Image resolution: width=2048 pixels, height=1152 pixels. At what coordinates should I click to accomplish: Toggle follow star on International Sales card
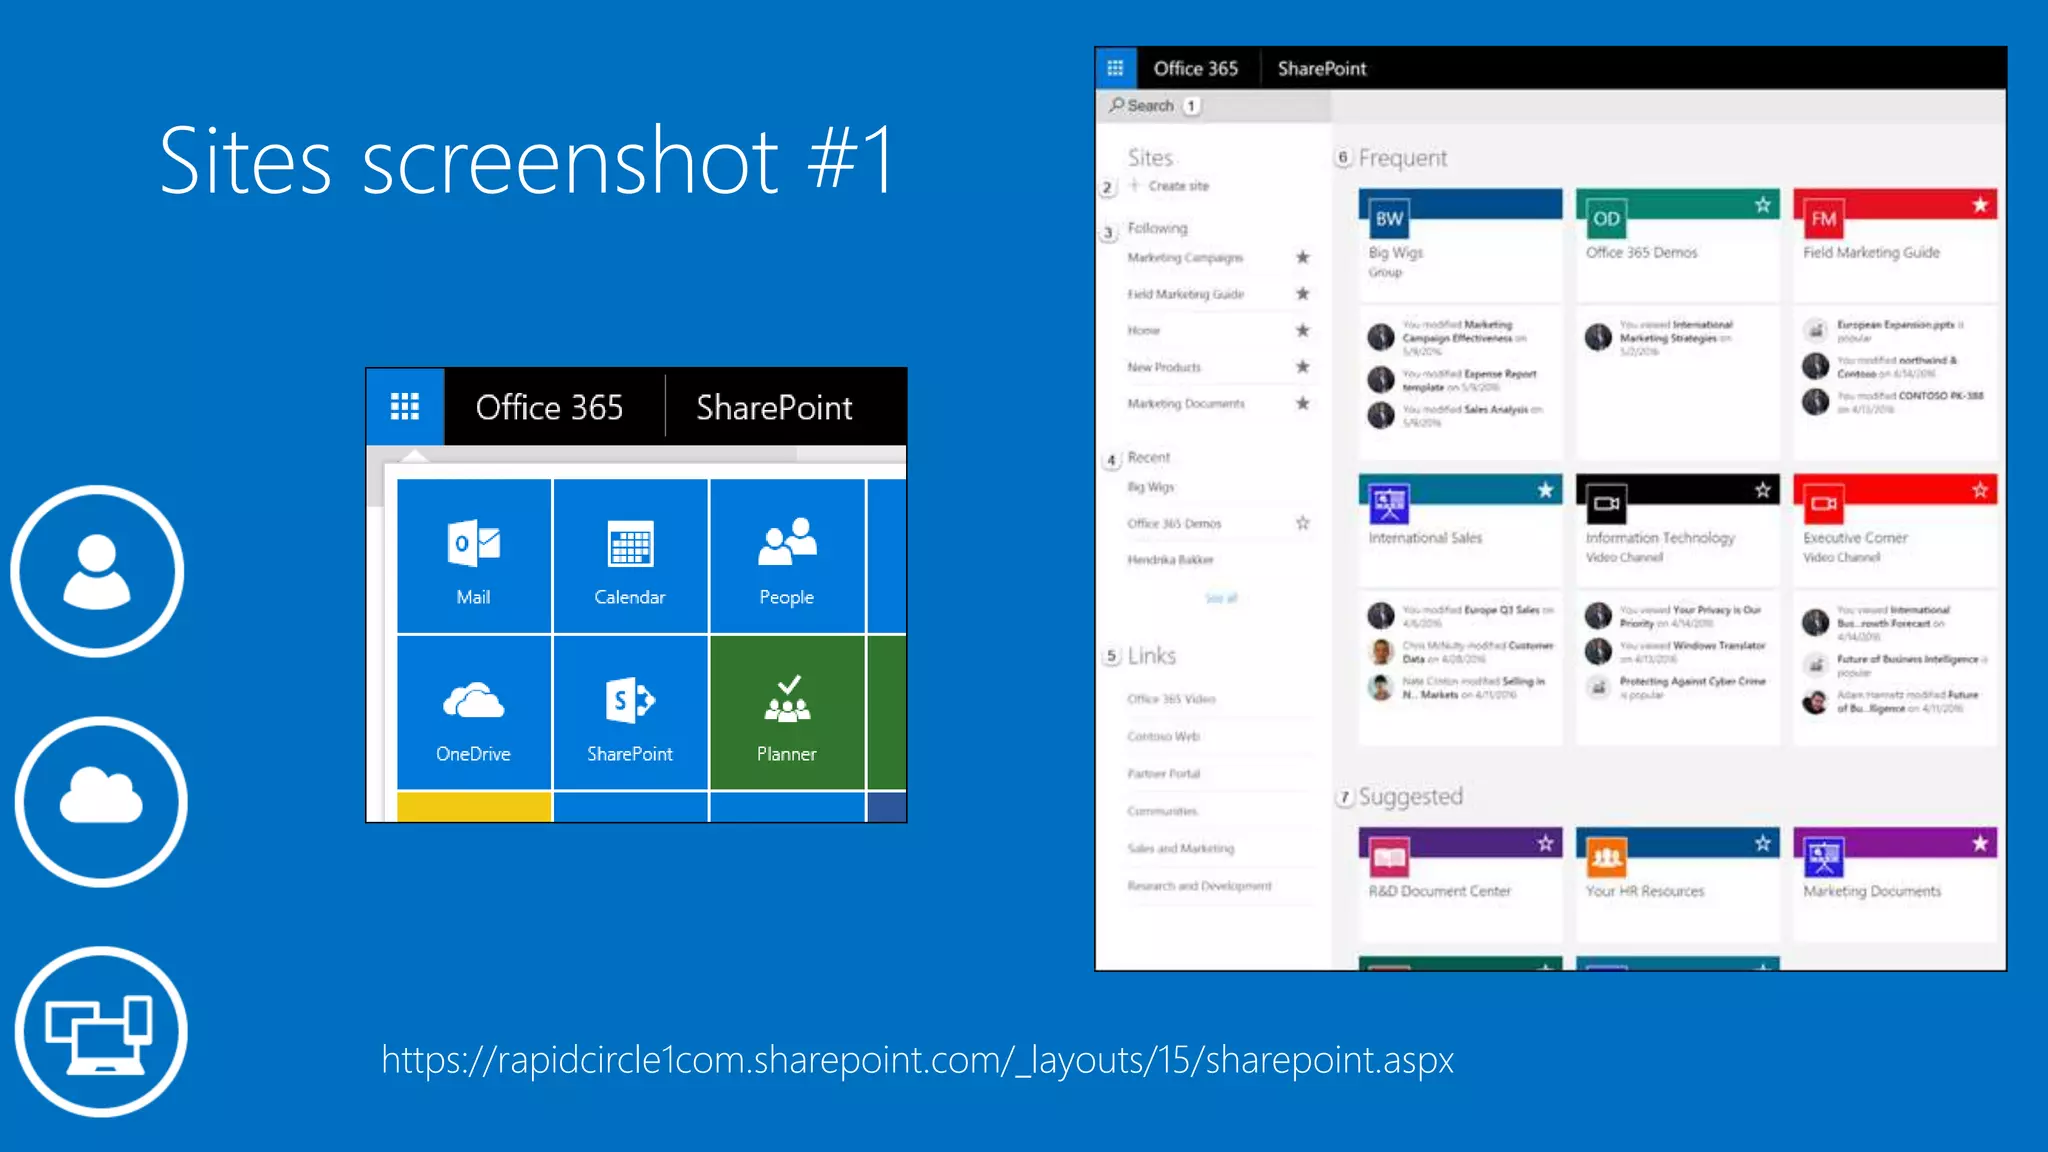[1546, 490]
